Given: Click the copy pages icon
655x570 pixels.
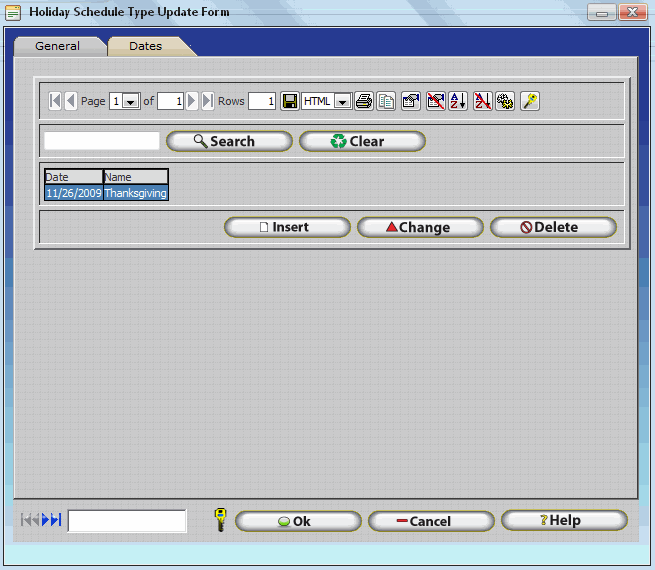Looking at the screenshot, I should point(385,101).
